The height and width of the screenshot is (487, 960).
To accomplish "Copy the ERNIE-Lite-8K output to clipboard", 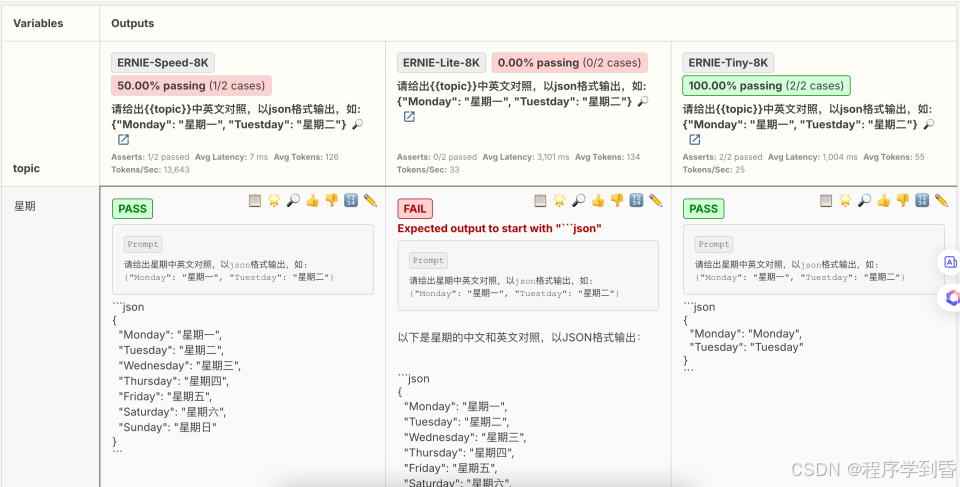I will [540, 200].
